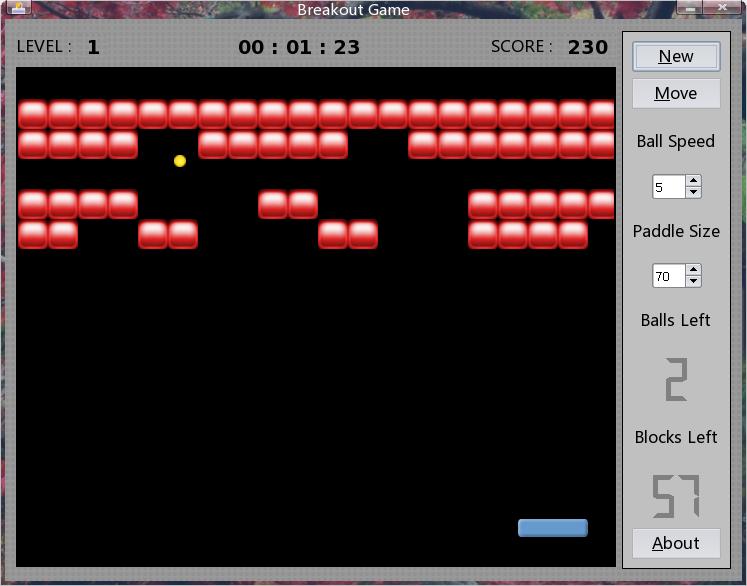Click the Balls Left digit 2
Image resolution: width=747 pixels, height=586 pixels.
(676, 379)
